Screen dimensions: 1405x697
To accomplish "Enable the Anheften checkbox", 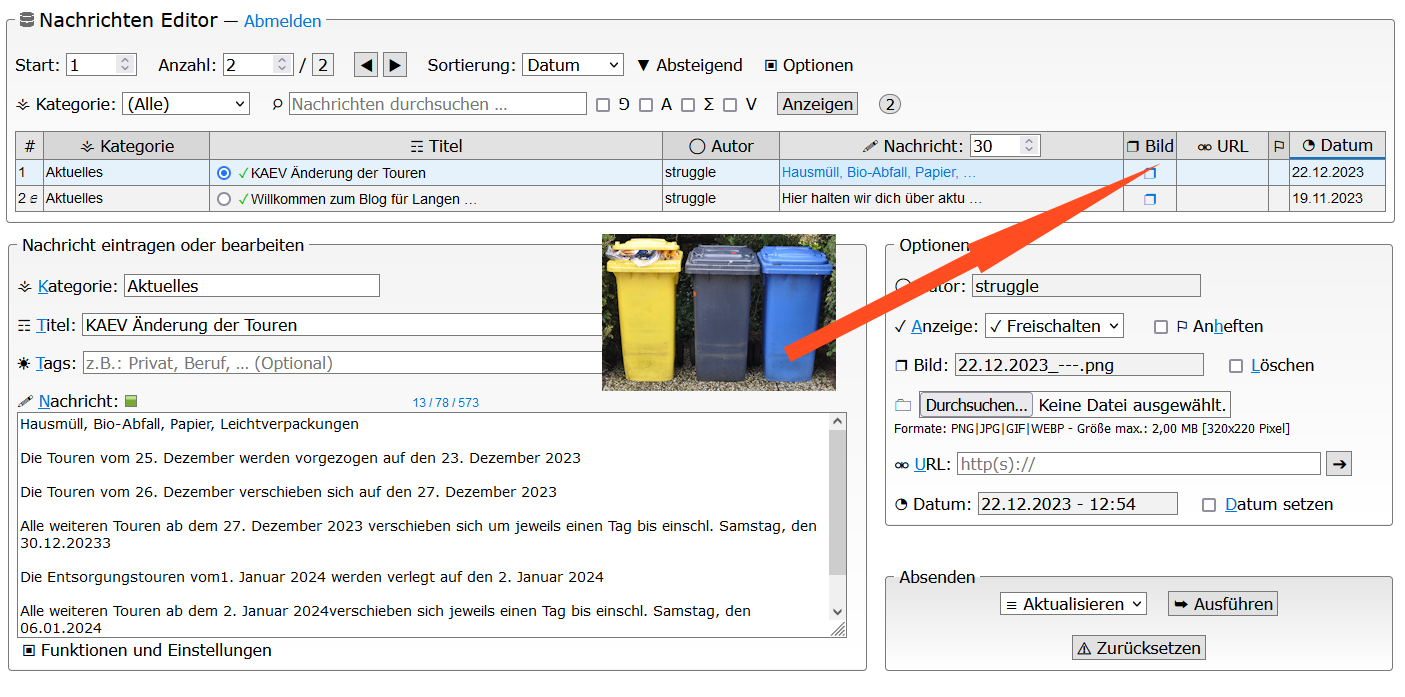I will point(1161,327).
